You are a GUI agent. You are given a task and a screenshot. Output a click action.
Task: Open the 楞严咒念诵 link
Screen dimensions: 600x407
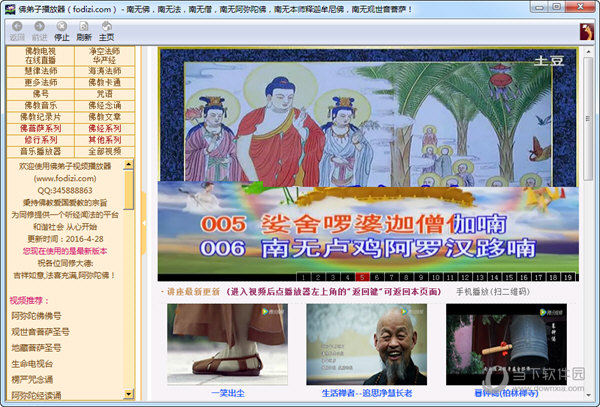tap(32, 379)
